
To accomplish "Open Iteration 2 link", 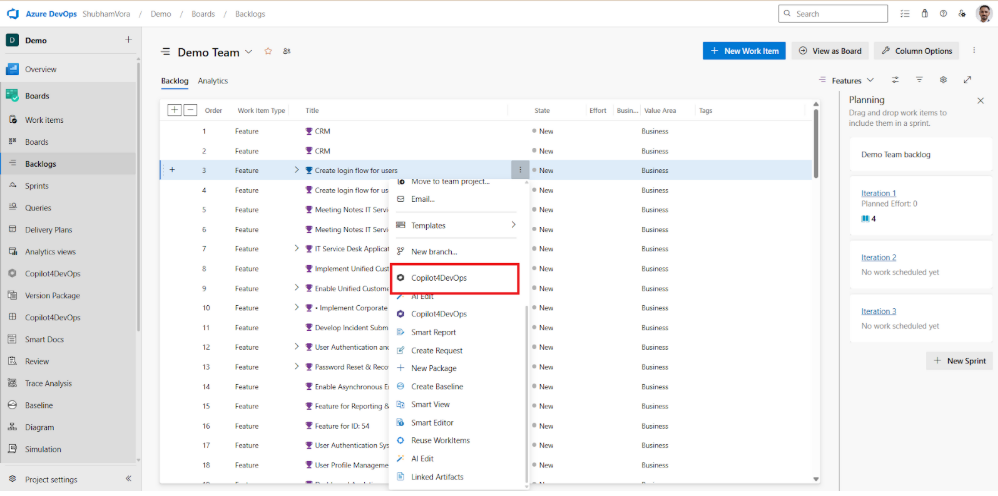I will (878, 257).
